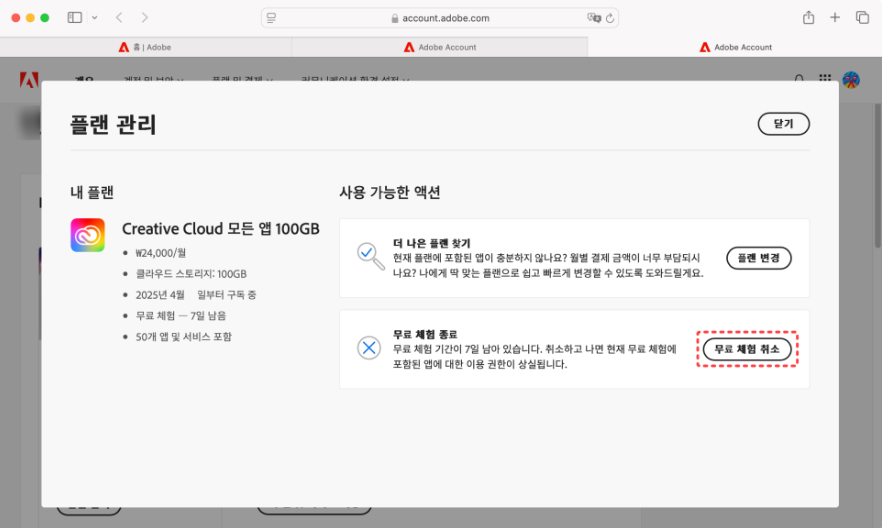The image size is (882, 528).
Task: Go back with Safari back arrow
Action: point(119,17)
